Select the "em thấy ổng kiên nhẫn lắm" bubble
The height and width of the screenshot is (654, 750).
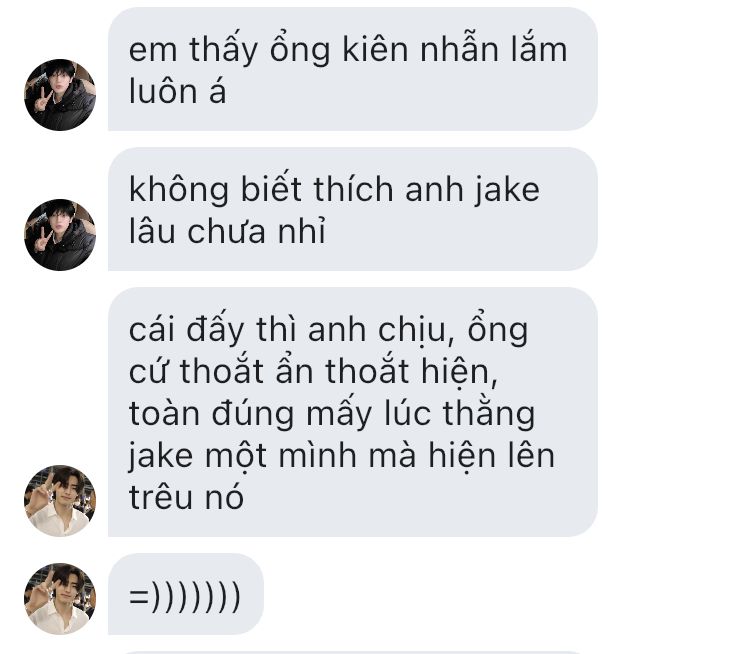pyautogui.click(x=353, y=69)
